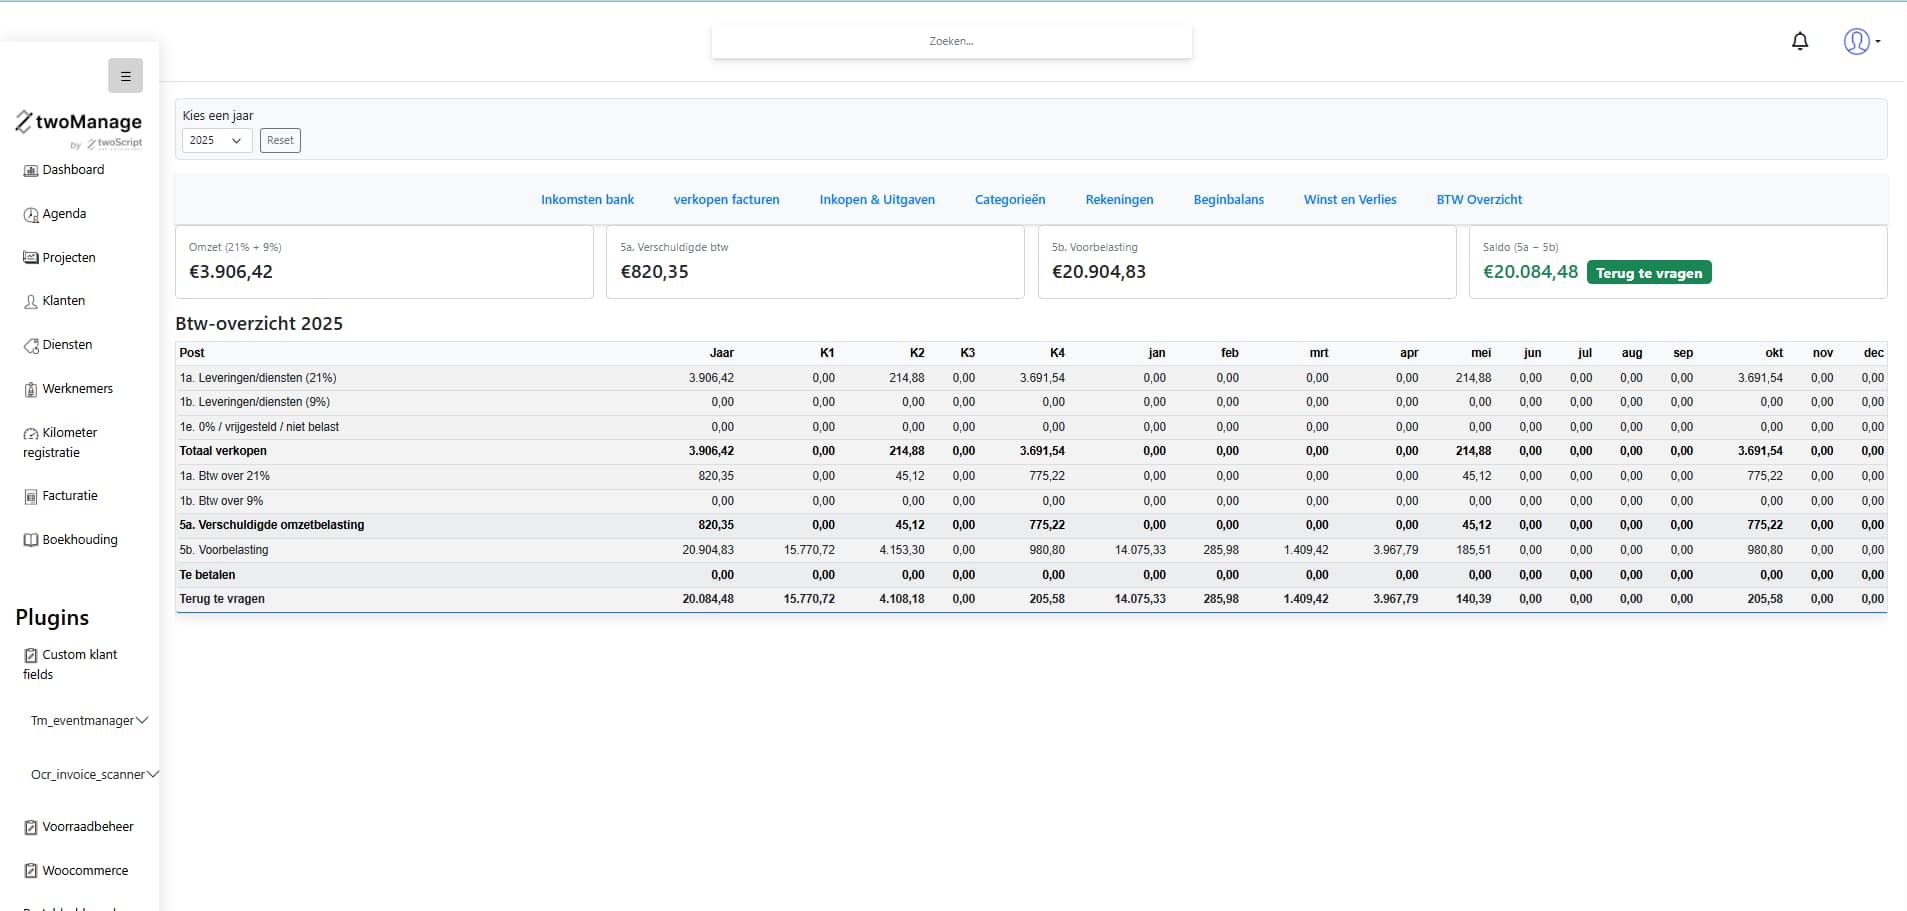
Task: Open Werknemers in the sidebar
Action: [77, 389]
